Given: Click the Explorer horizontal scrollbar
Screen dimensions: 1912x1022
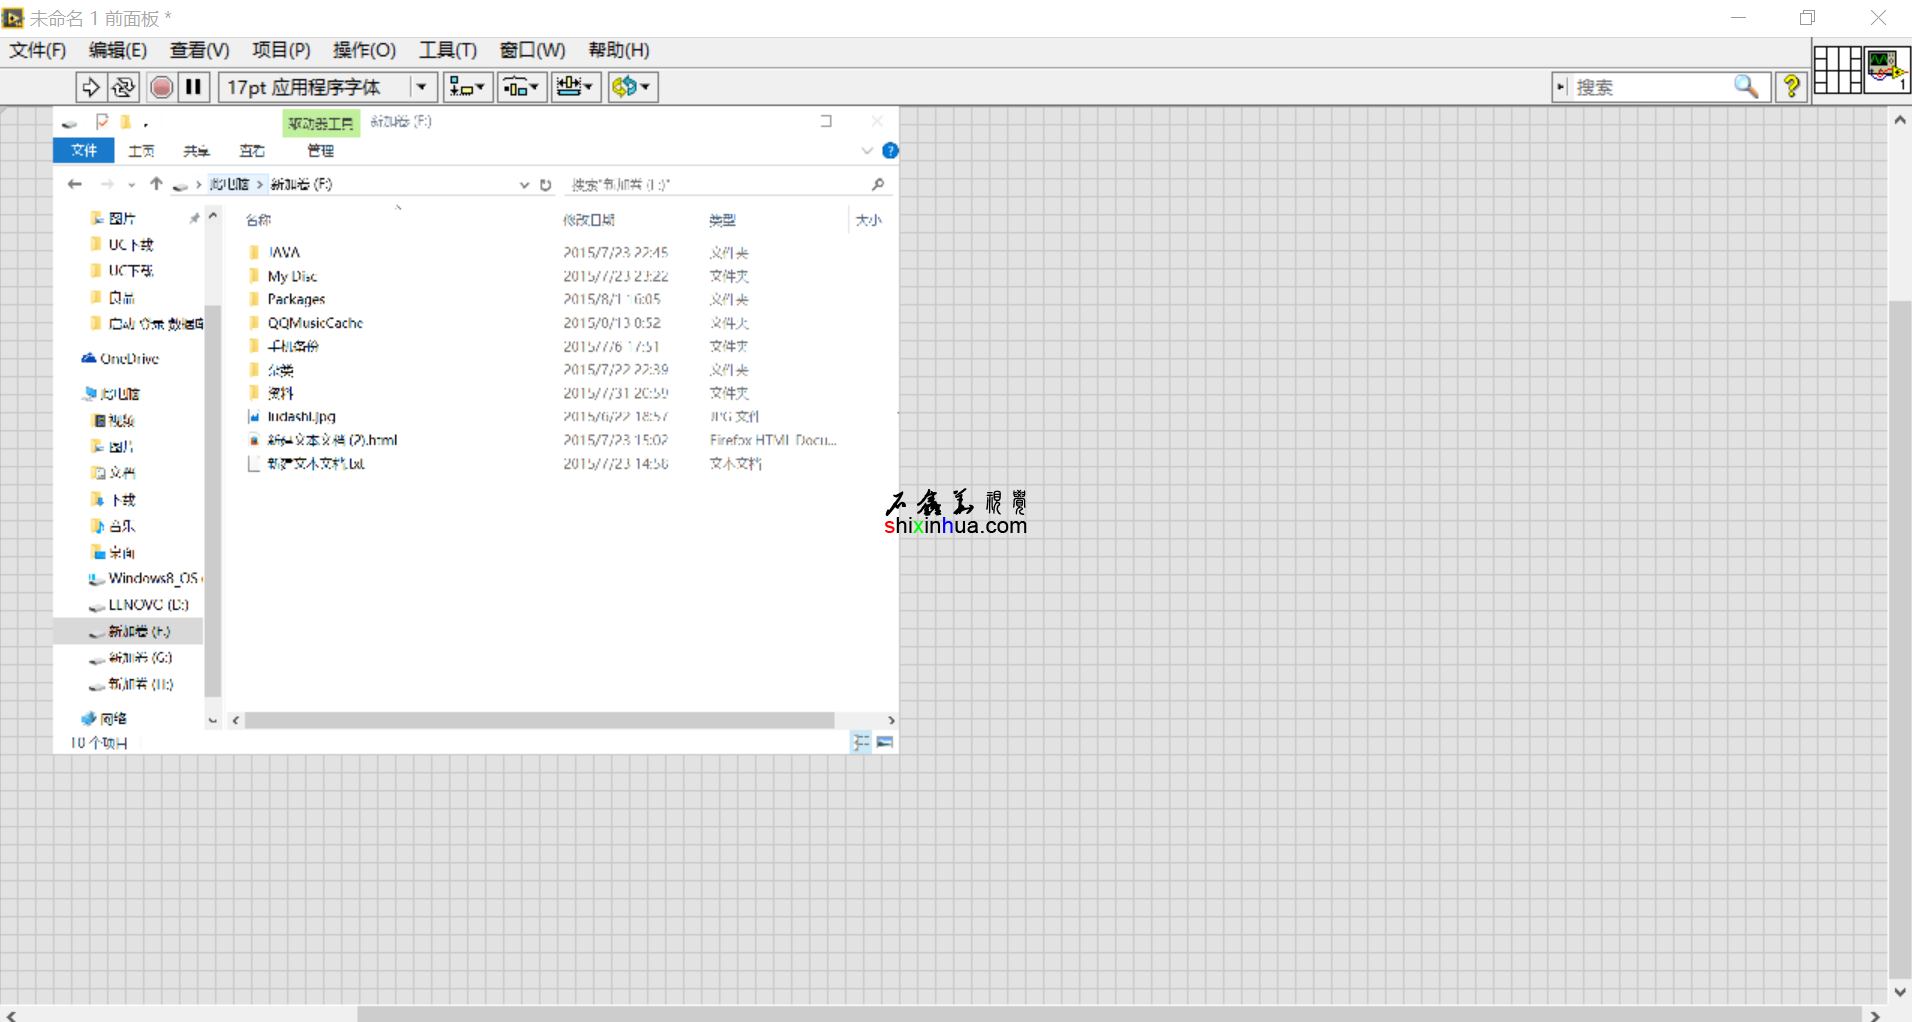Looking at the screenshot, I should pyautogui.click(x=539, y=720).
